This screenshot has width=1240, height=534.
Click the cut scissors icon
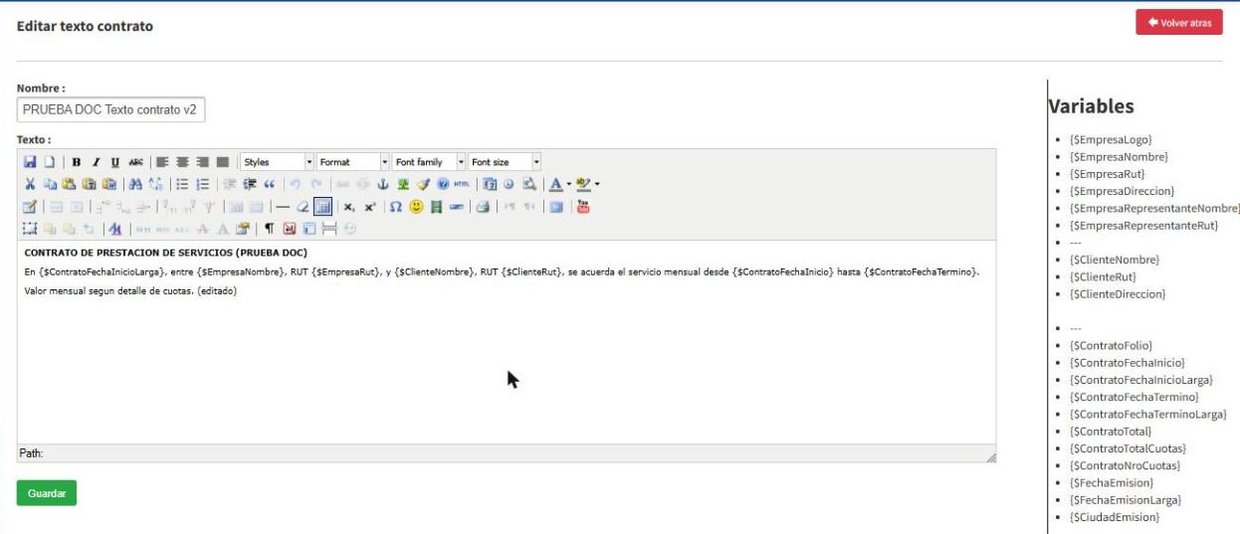(x=30, y=184)
